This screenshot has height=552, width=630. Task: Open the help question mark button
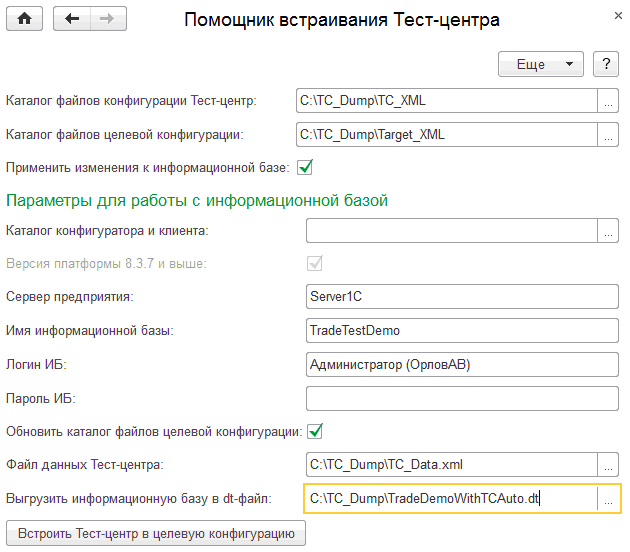point(606,64)
